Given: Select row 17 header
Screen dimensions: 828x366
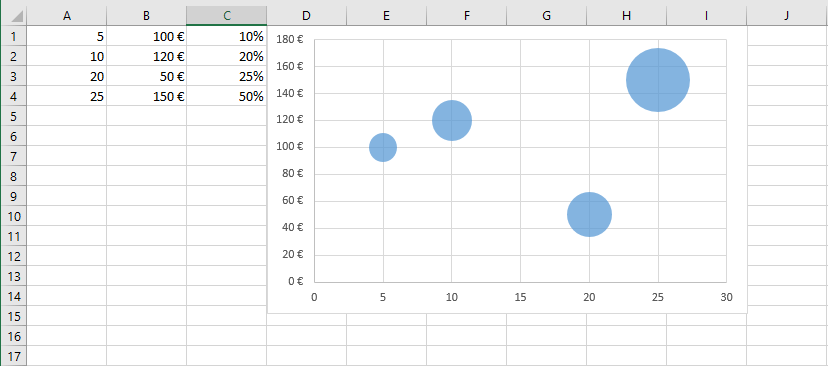Looking at the screenshot, I should pos(13,356).
